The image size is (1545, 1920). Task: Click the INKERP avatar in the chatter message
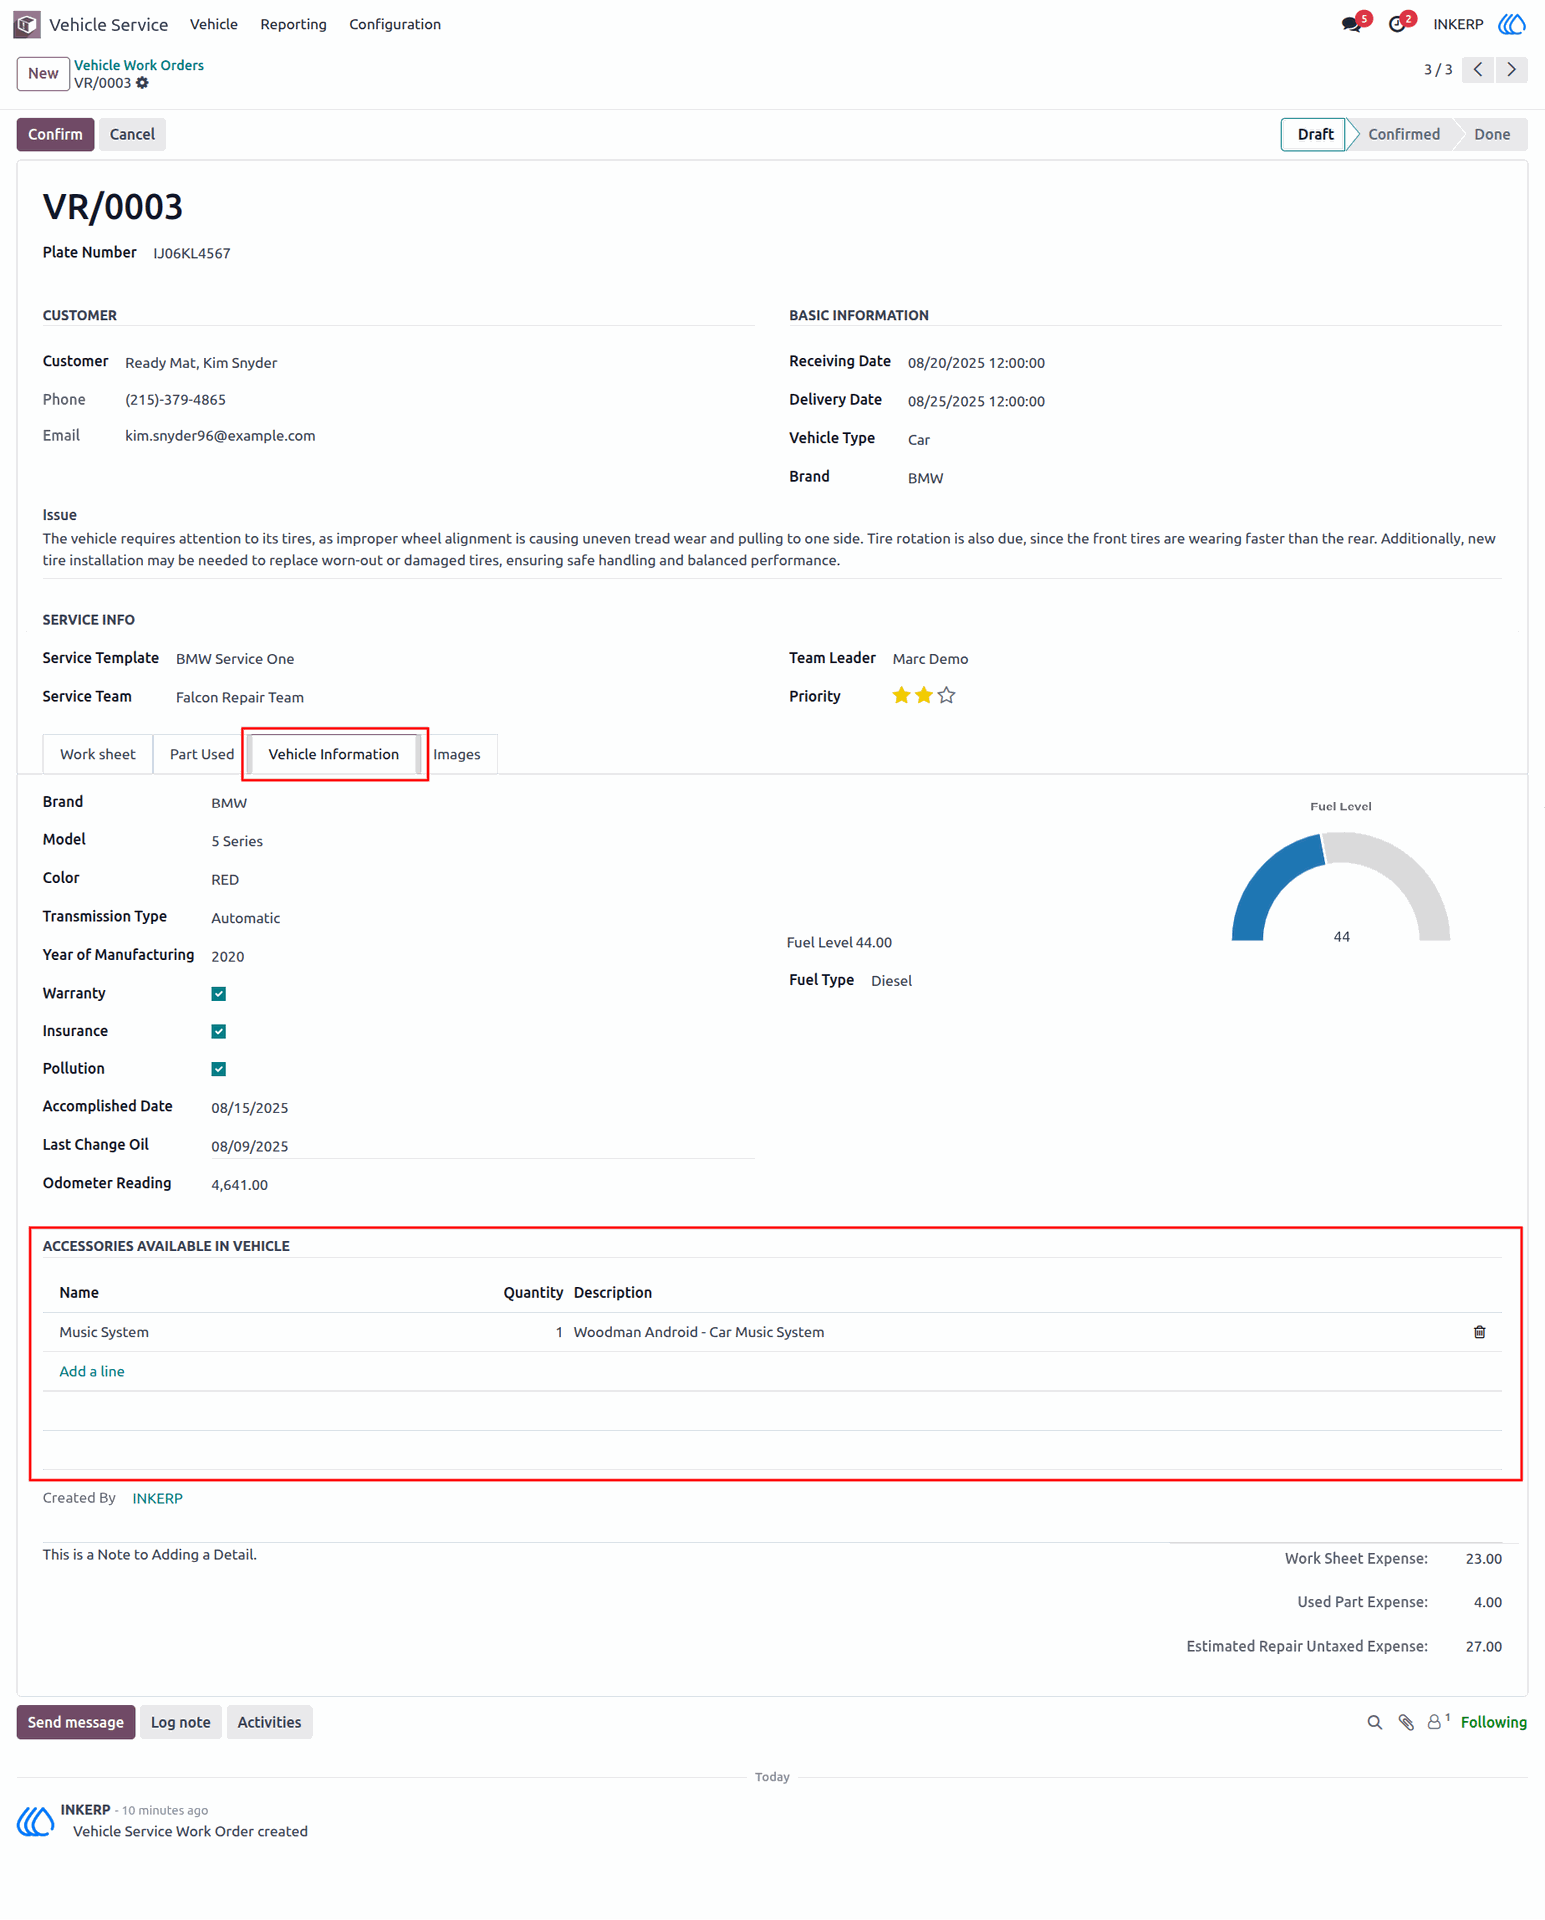point(35,1821)
